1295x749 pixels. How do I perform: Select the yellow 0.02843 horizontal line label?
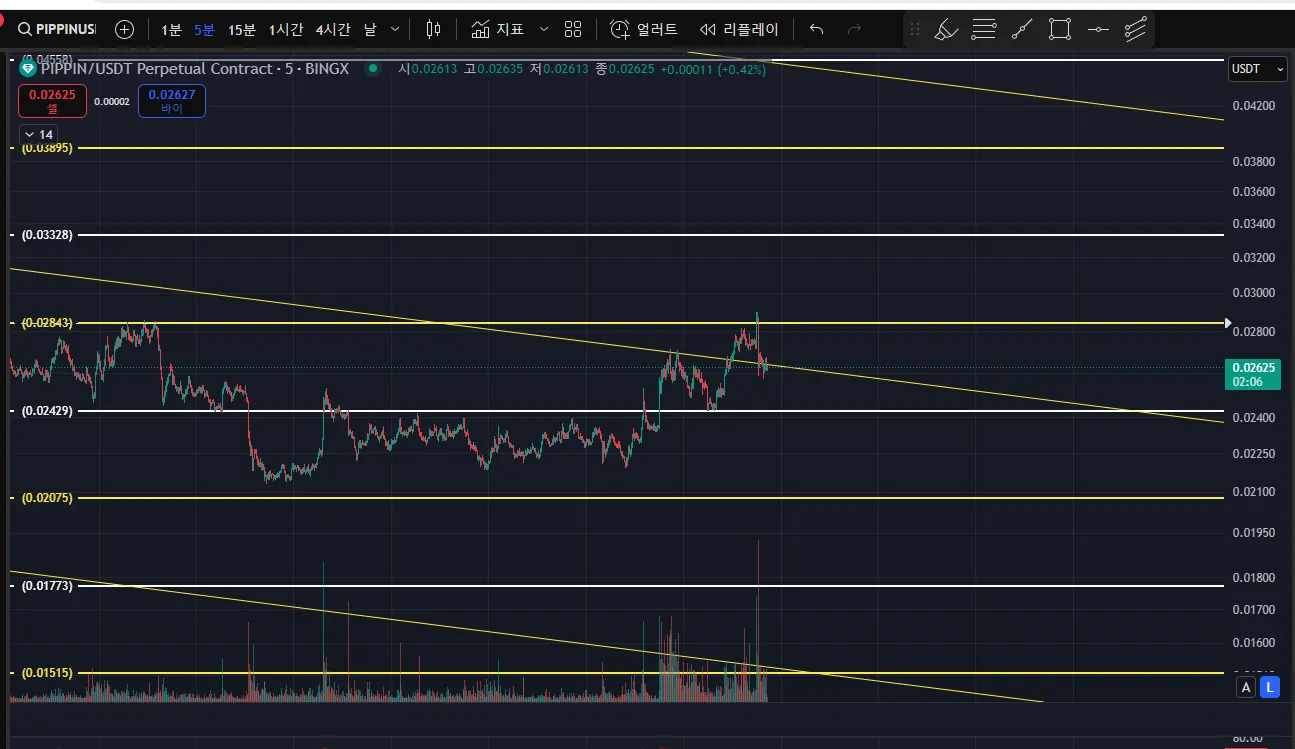pos(47,322)
